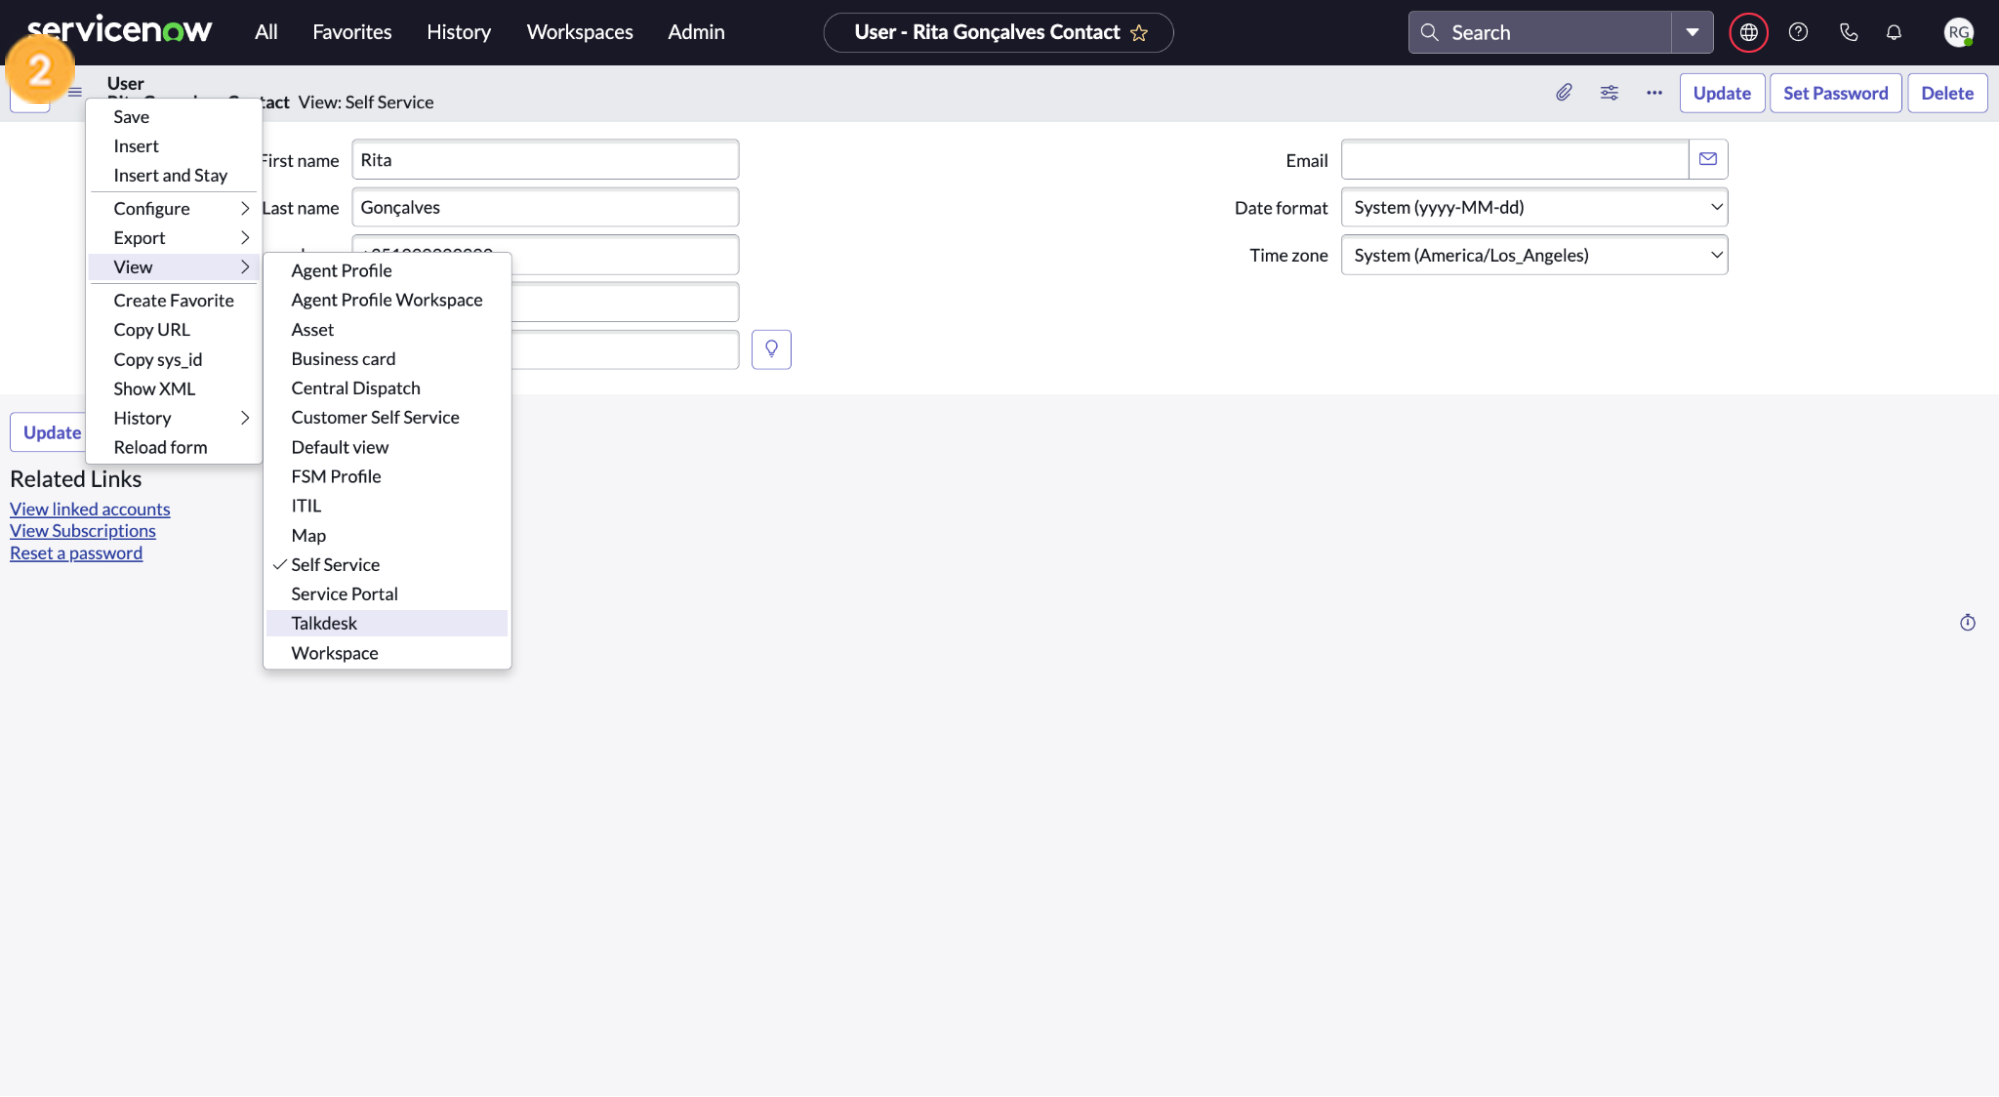Open the Time zone dropdown

coord(1534,255)
